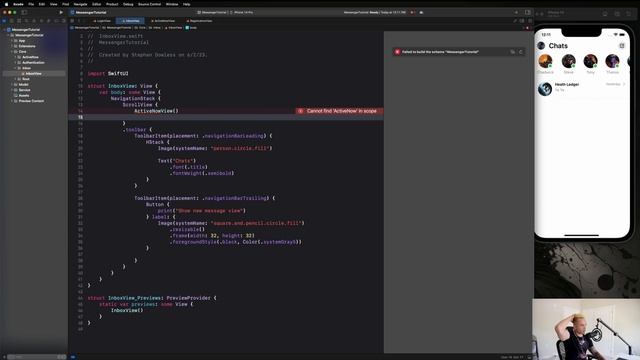Tap Tony's avatar in active now row

click(x=591, y=61)
